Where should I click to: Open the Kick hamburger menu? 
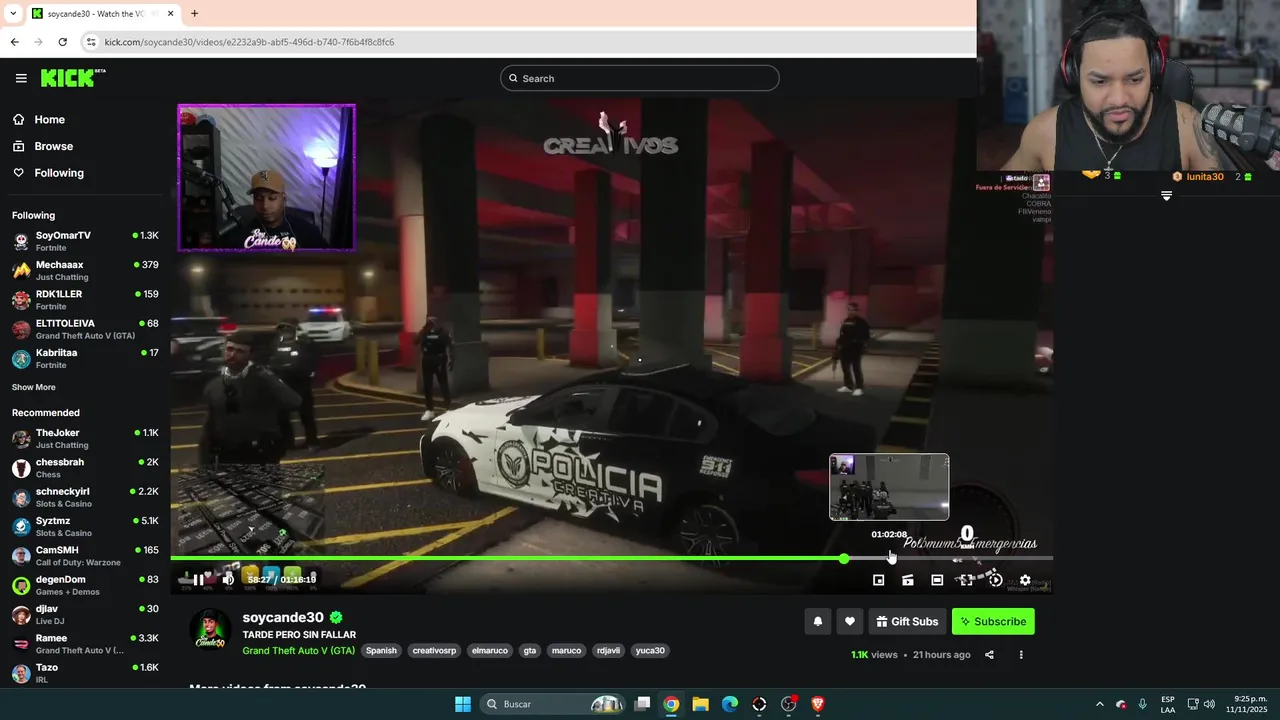pyautogui.click(x=21, y=78)
